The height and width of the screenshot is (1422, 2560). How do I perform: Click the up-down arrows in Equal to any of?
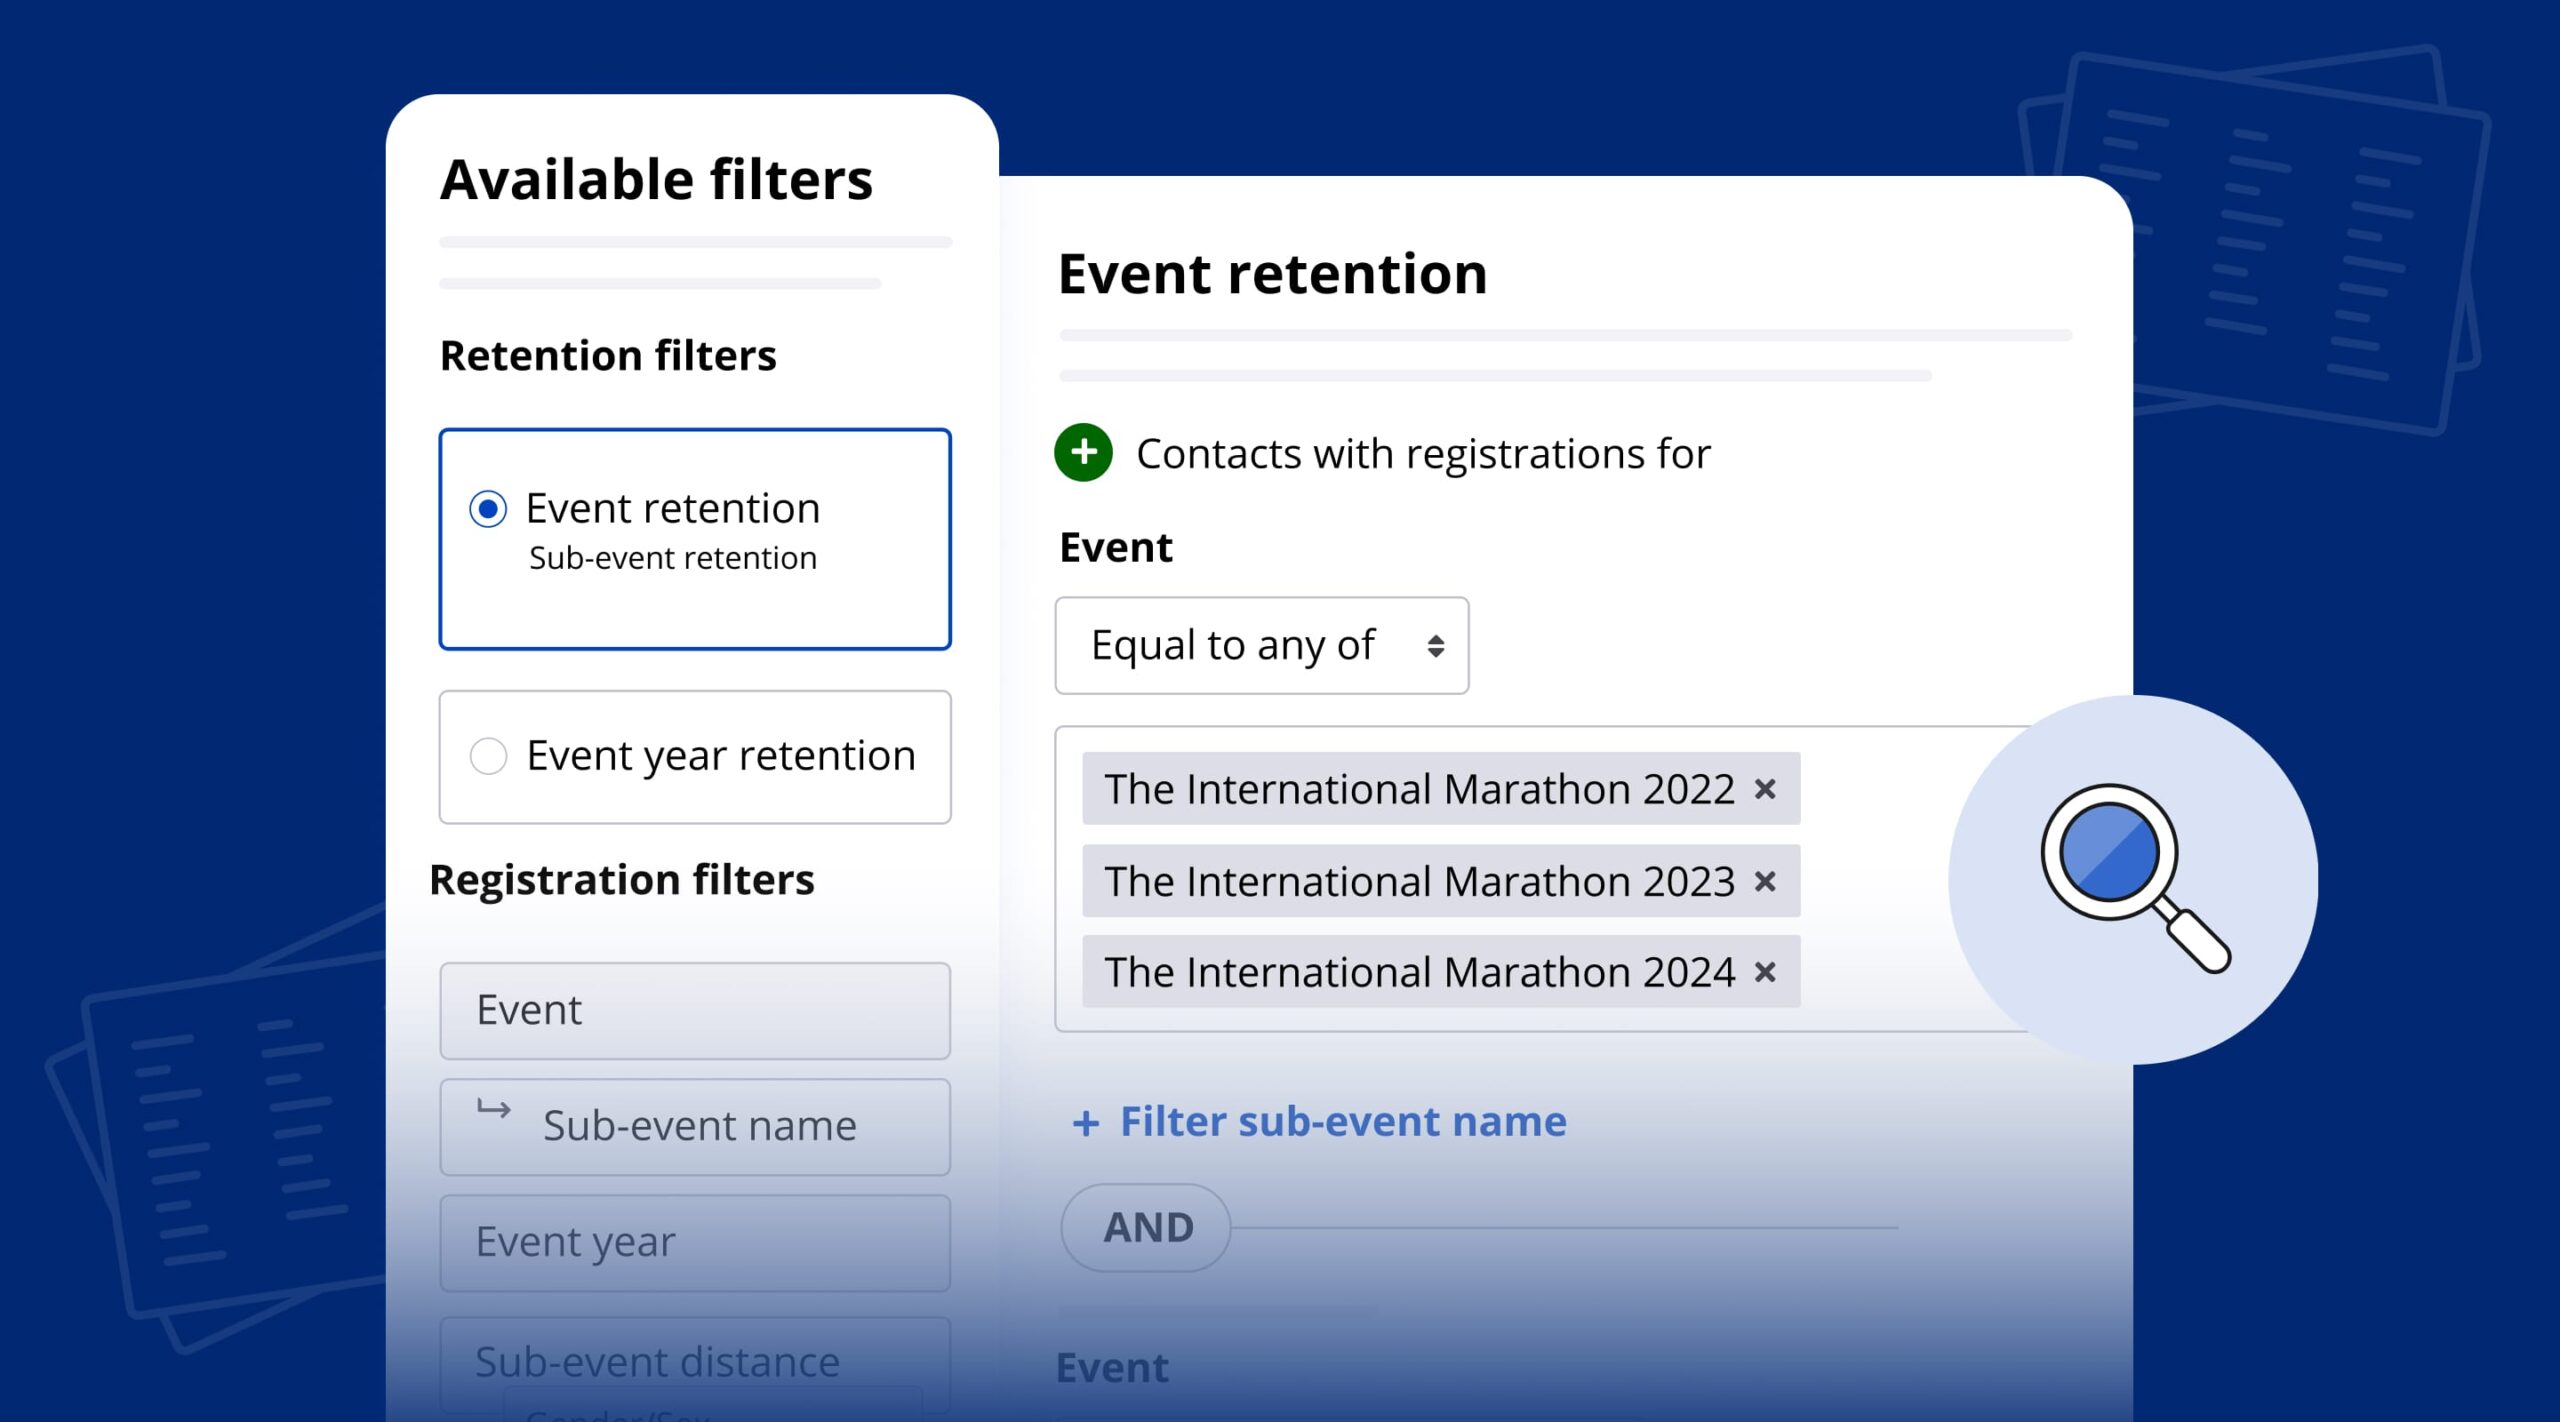[x=1435, y=646]
